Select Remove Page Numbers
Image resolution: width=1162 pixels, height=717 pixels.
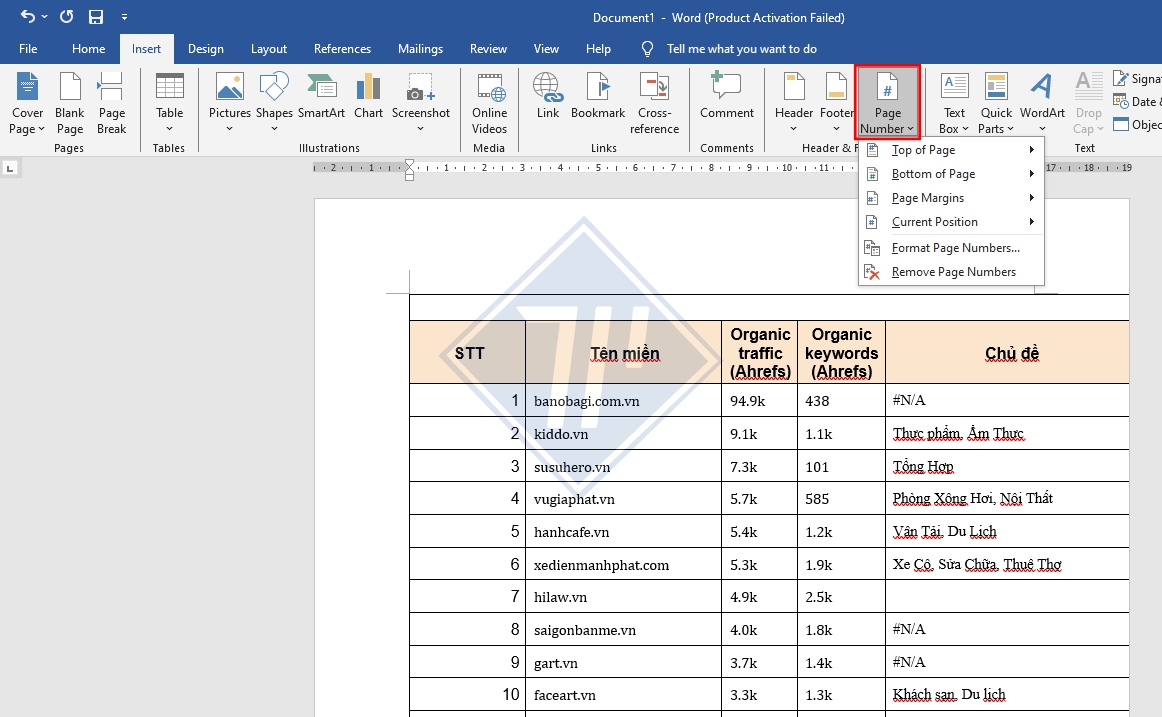(x=953, y=272)
